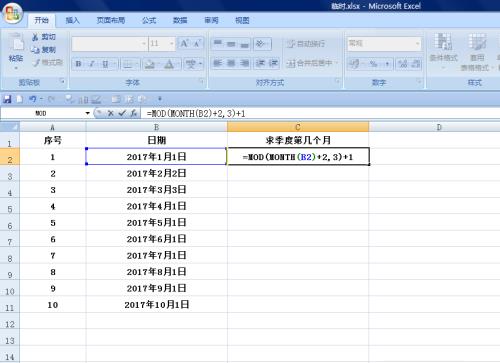Image resolution: width=500 pixels, height=363 pixels.
Task: Increase font size with the large A
Action: click(x=184, y=43)
